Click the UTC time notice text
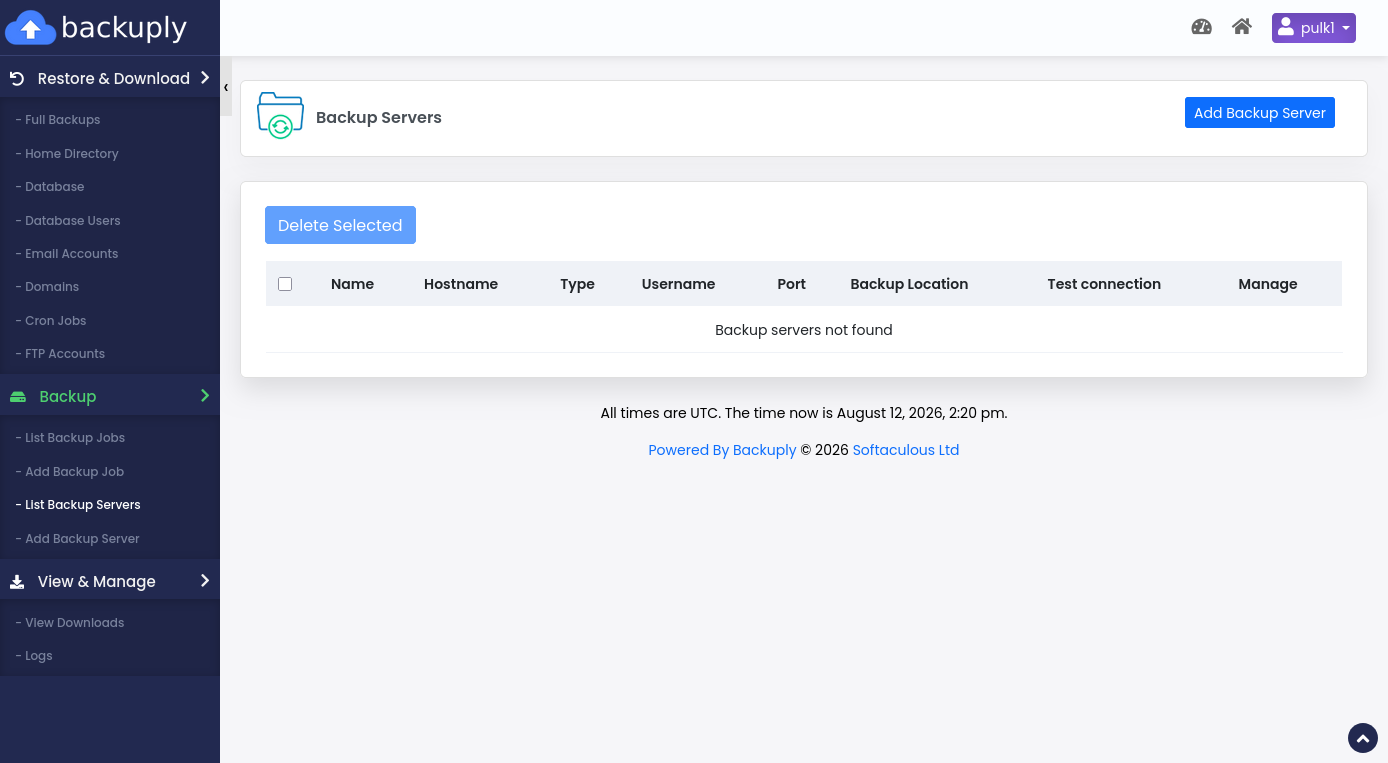 pyautogui.click(x=804, y=413)
